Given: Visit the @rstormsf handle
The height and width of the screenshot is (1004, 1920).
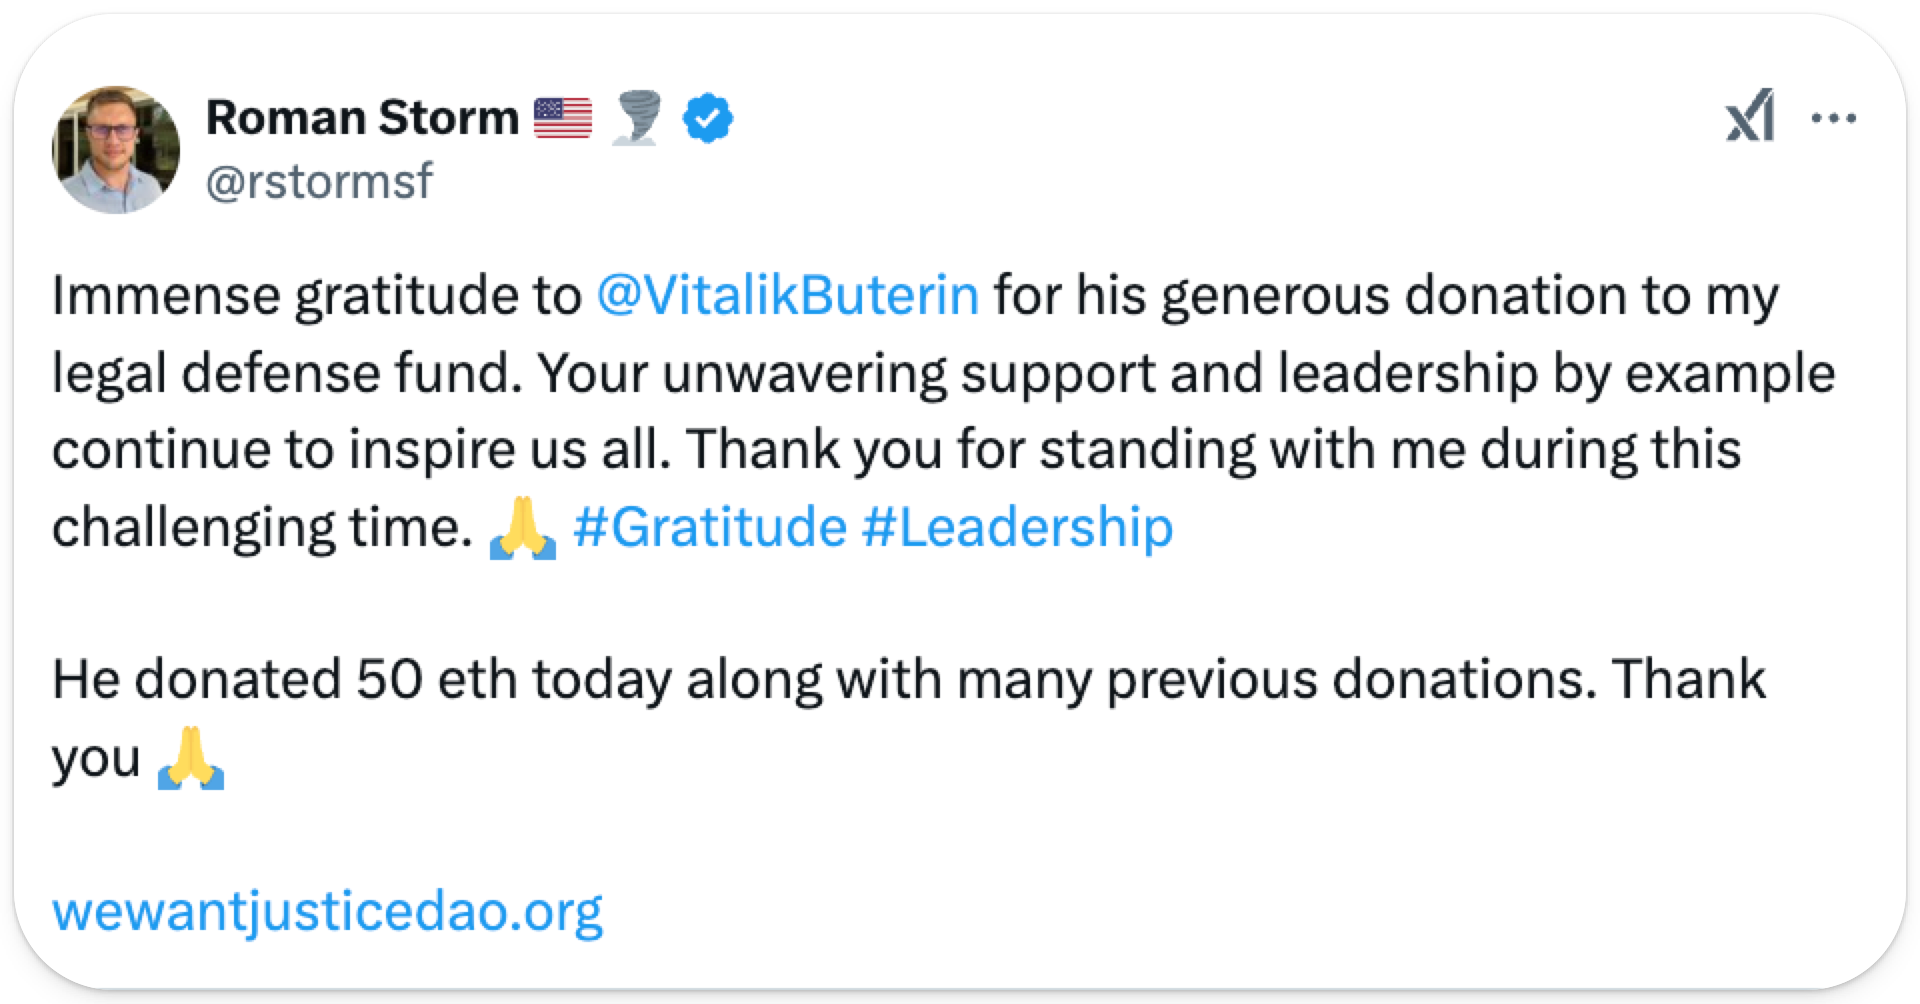Looking at the screenshot, I should click(x=319, y=181).
